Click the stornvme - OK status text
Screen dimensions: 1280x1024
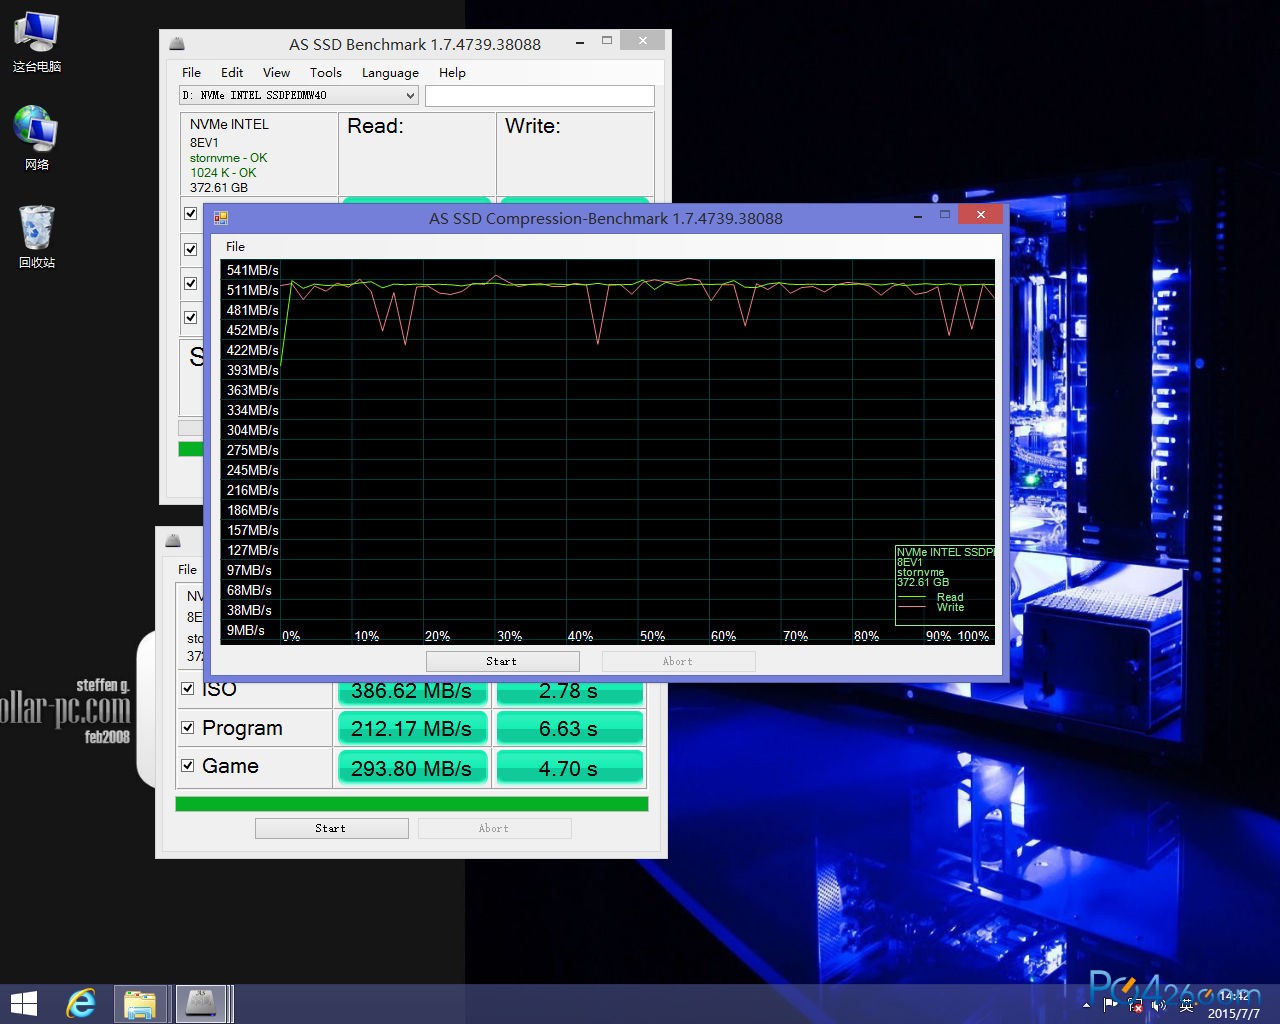tap(229, 158)
